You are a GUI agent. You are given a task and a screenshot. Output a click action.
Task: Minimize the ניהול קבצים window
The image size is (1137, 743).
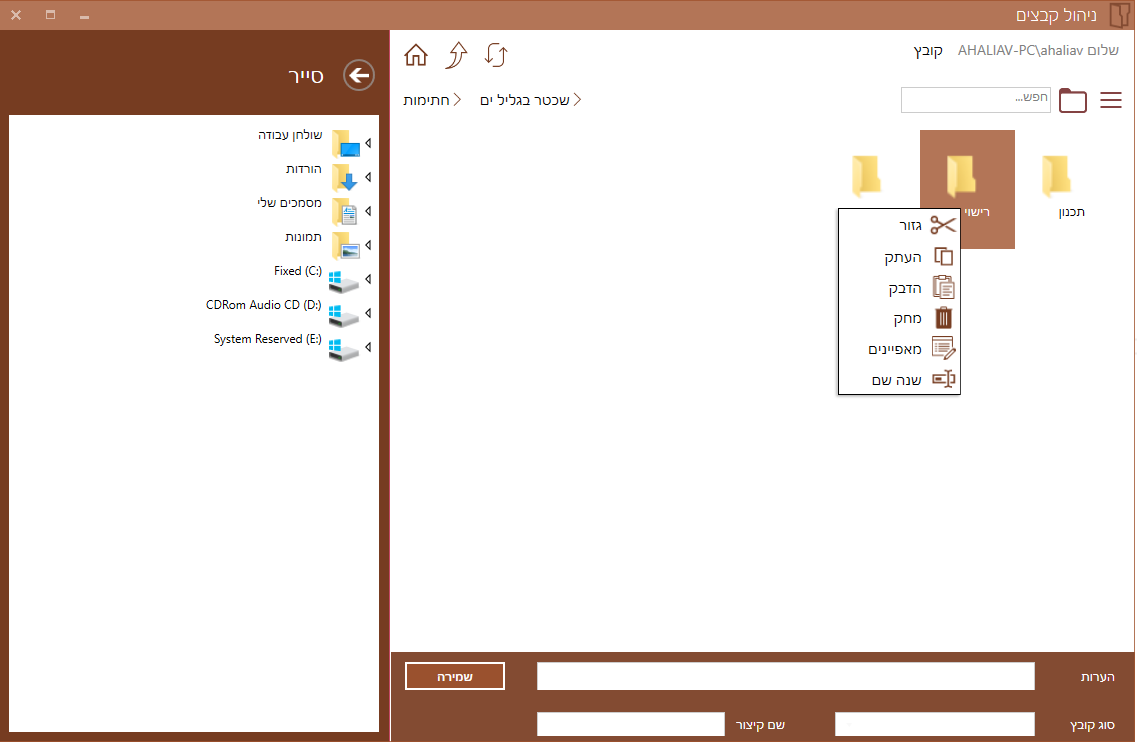click(84, 16)
